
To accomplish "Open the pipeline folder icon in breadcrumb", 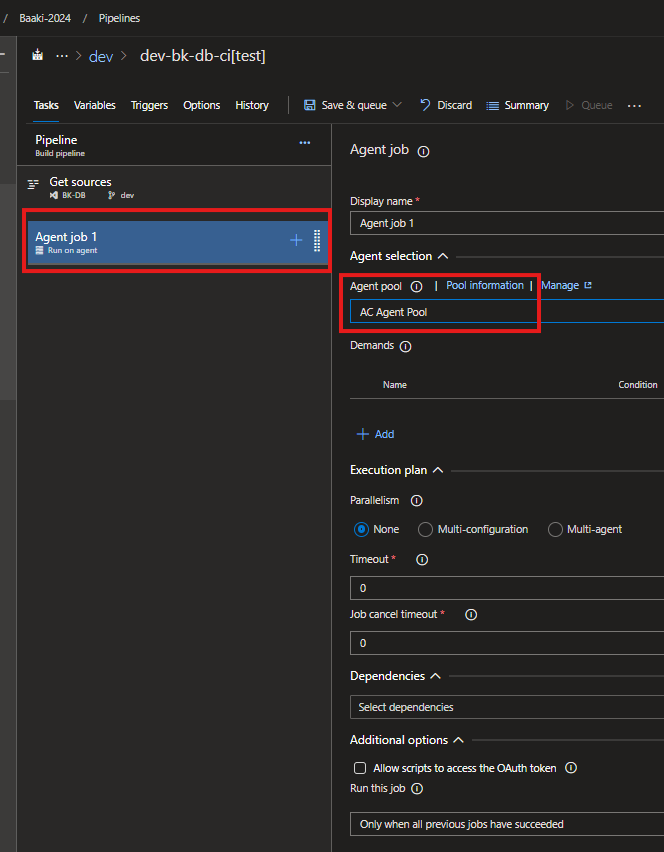I will [37, 55].
